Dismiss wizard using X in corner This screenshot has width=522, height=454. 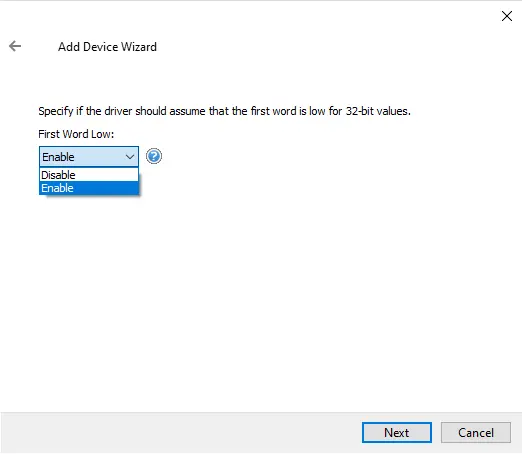pyautogui.click(x=507, y=16)
